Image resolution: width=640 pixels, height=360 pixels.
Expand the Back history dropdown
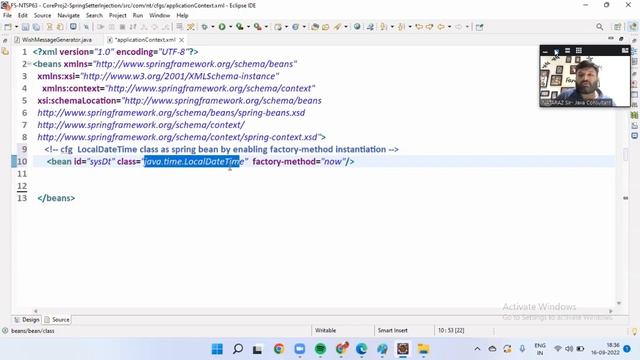(449, 27)
